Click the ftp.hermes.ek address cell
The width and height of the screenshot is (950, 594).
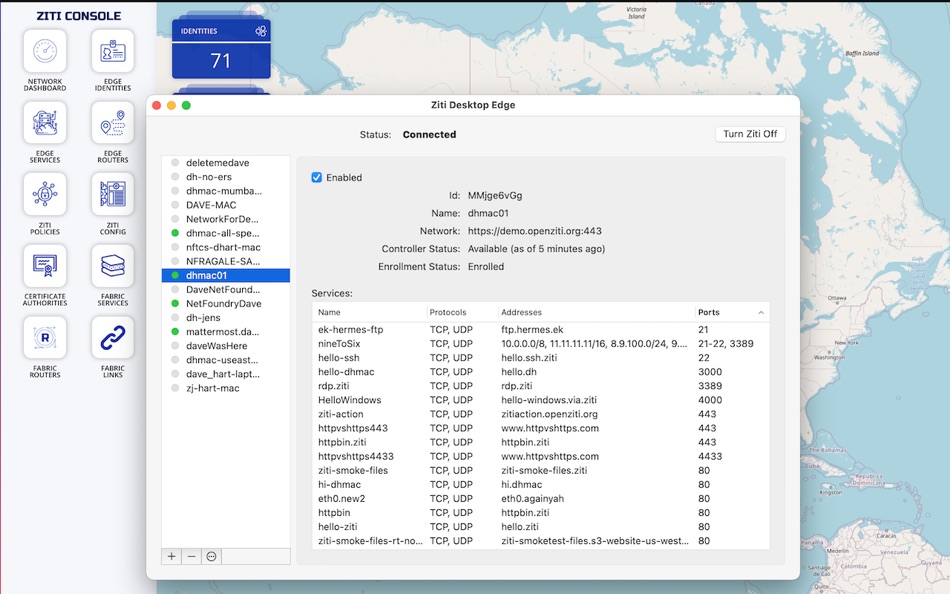pos(532,330)
